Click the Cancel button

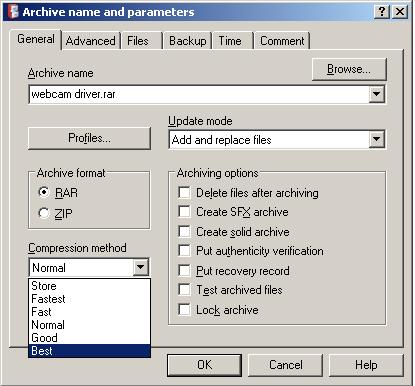click(x=286, y=365)
